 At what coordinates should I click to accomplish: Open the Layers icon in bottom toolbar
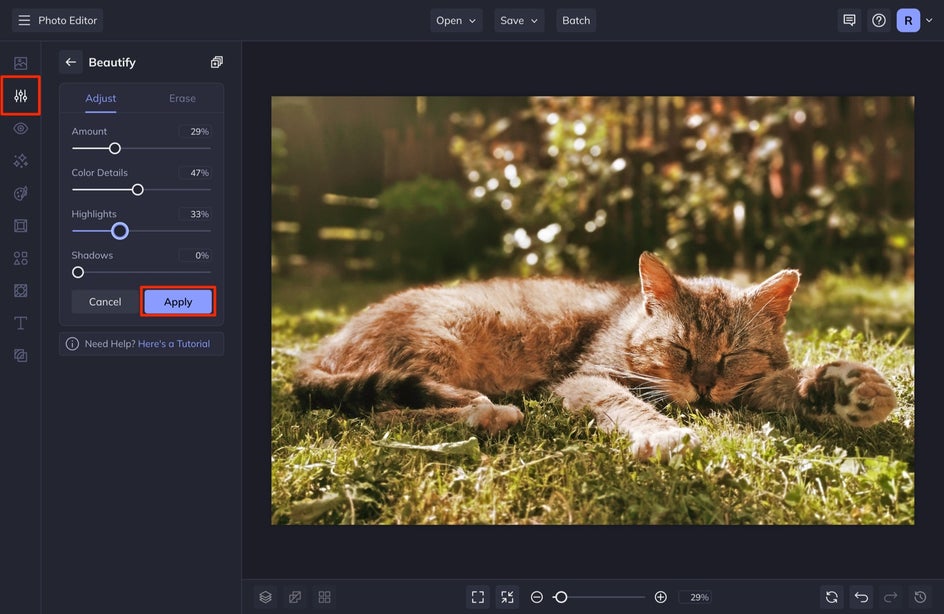(x=265, y=597)
